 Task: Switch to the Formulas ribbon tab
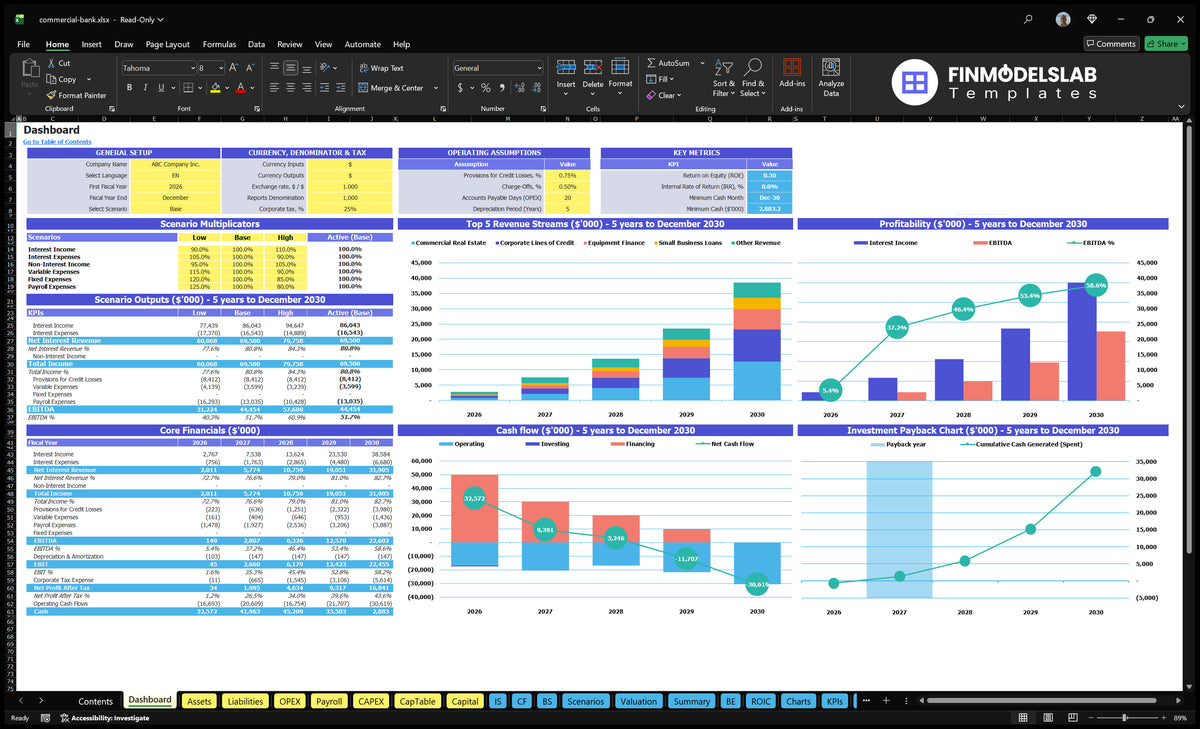[219, 44]
